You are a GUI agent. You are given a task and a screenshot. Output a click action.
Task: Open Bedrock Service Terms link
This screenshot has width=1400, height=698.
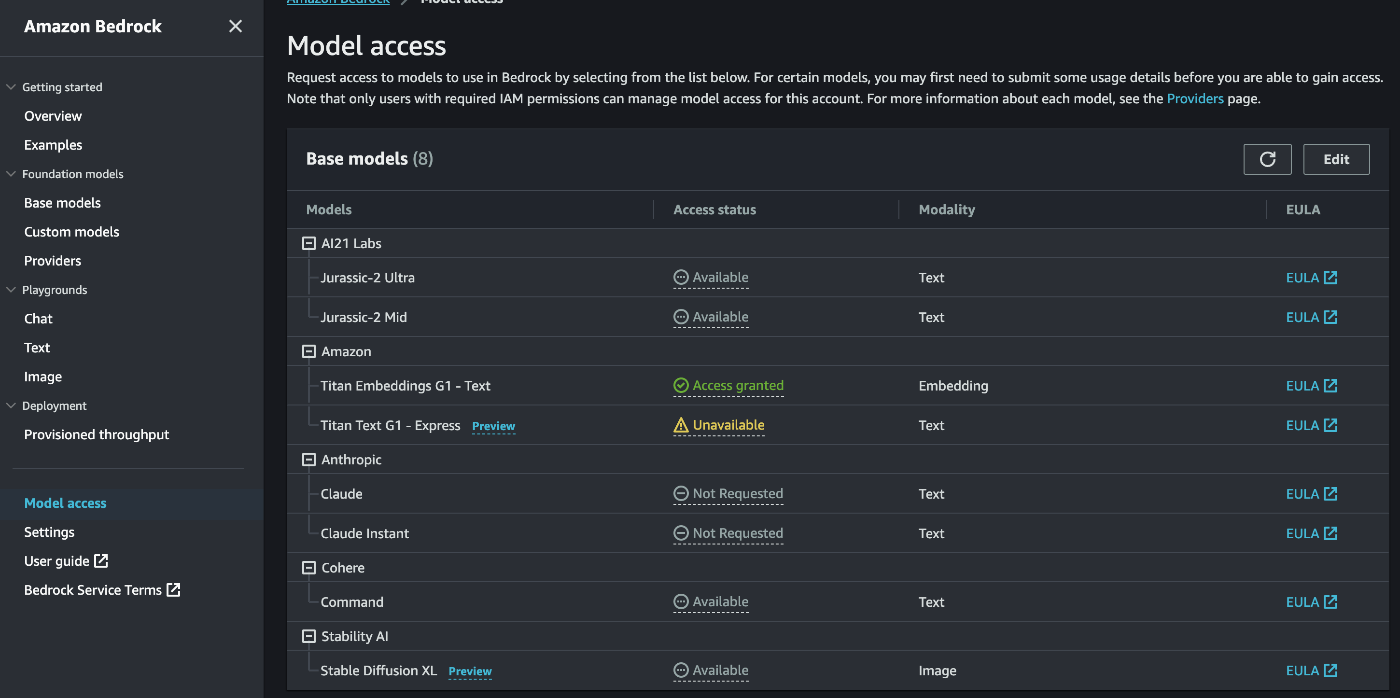[102, 590]
